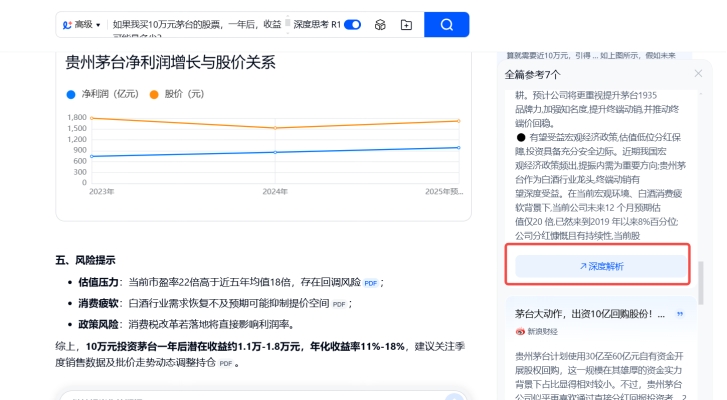727x400 pixels.
Task: Open PDF source badge after 动态调整持仓
Action: pos(225,364)
